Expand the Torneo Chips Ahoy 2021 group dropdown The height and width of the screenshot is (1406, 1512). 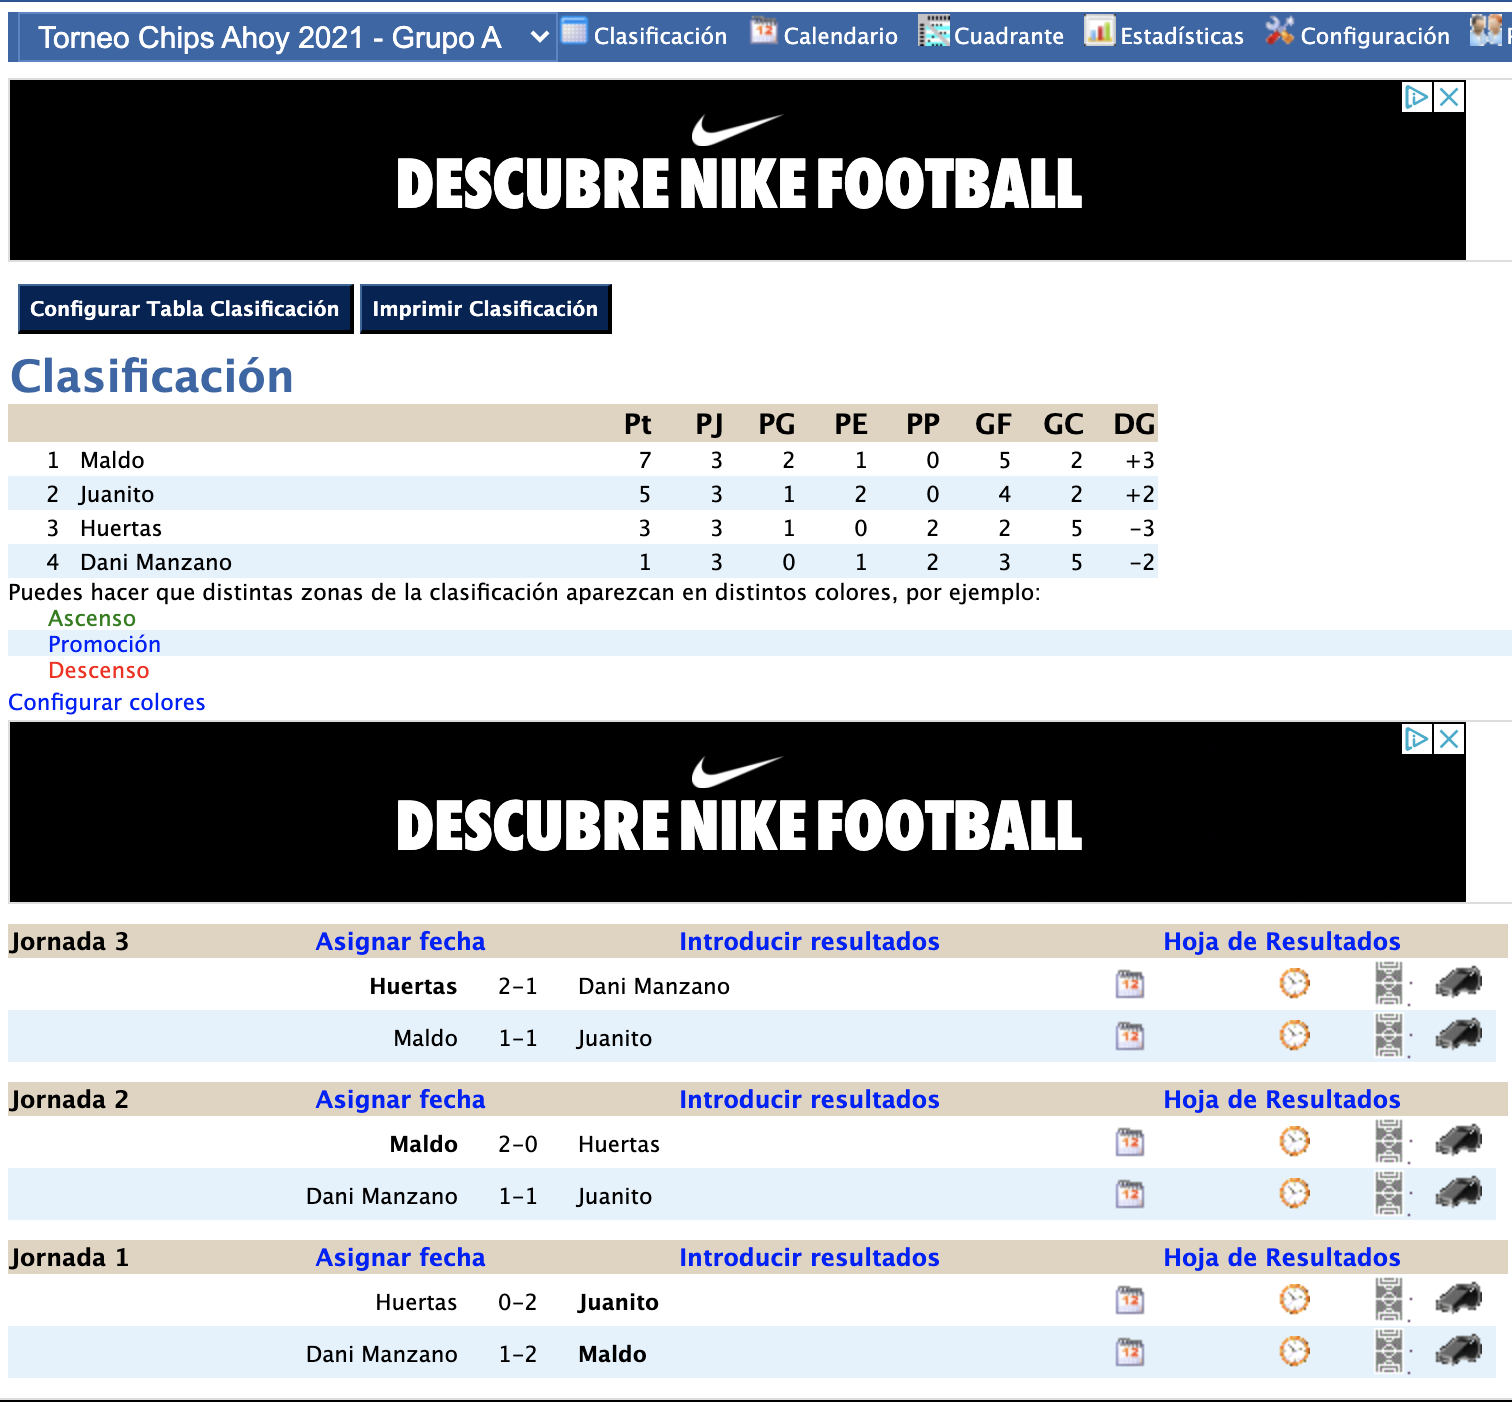pos(287,37)
